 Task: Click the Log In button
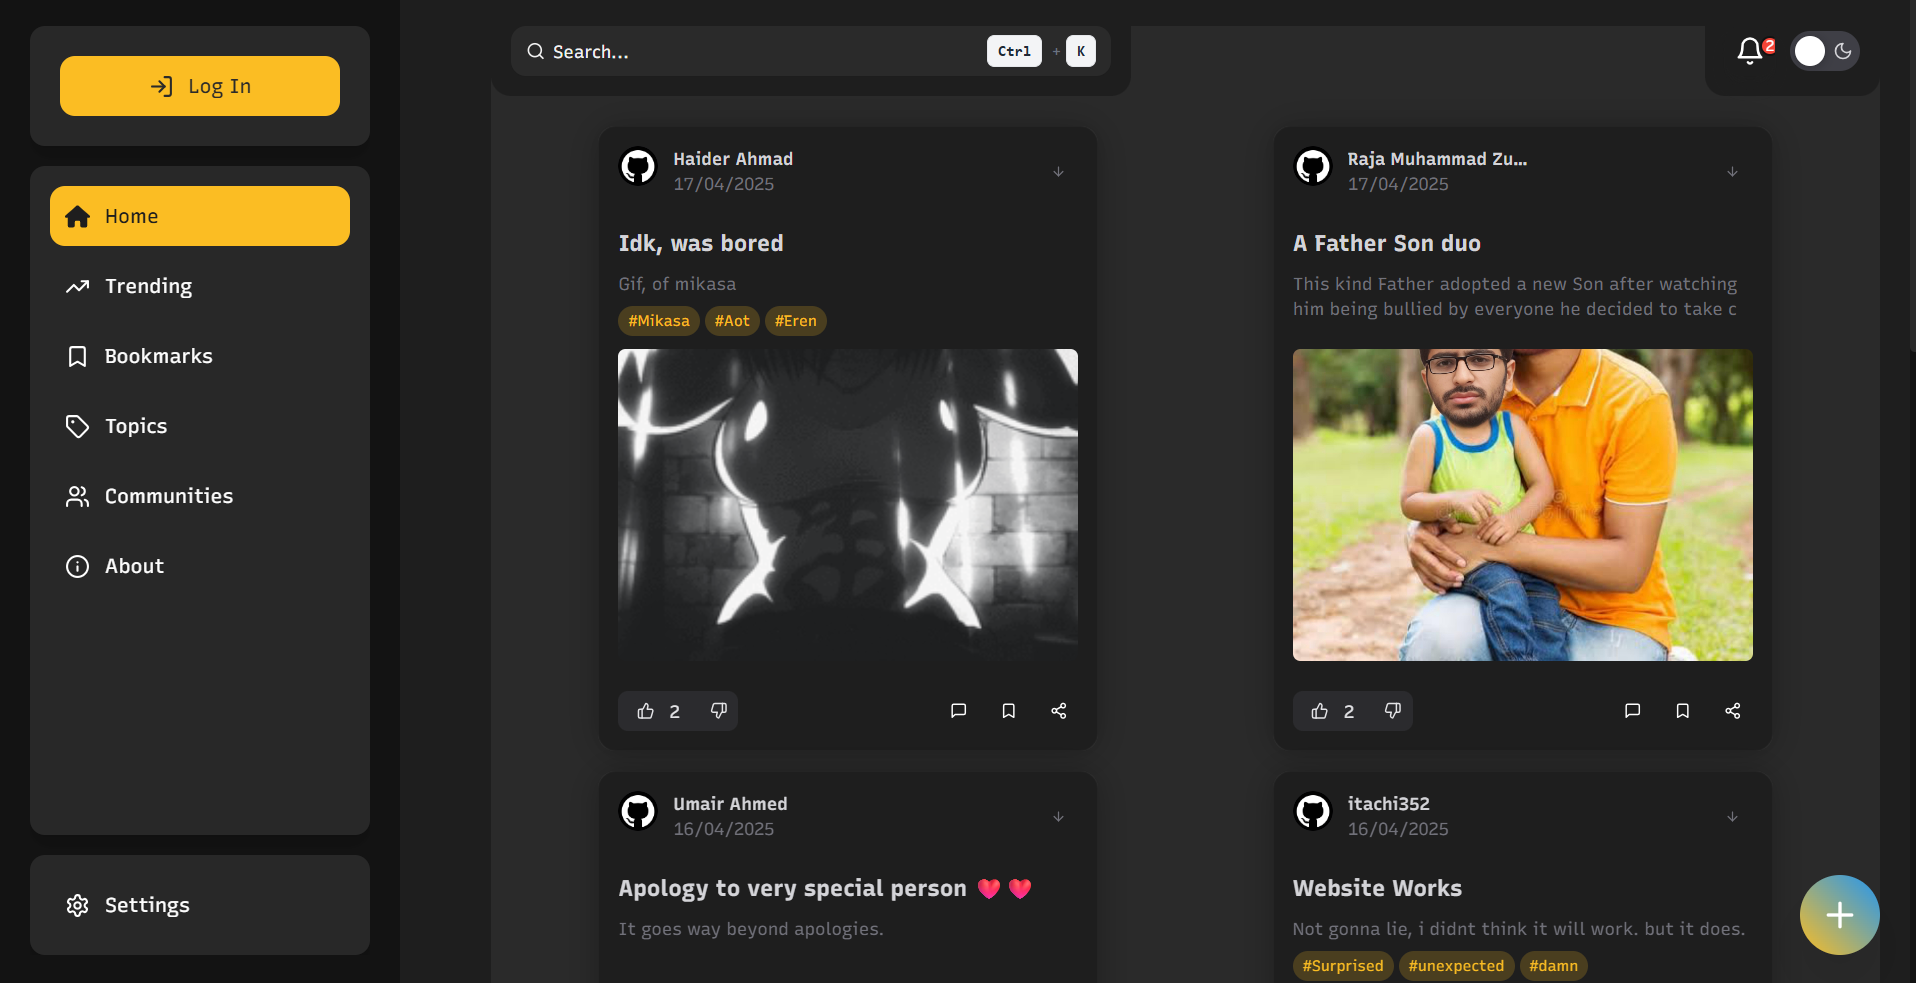(200, 86)
